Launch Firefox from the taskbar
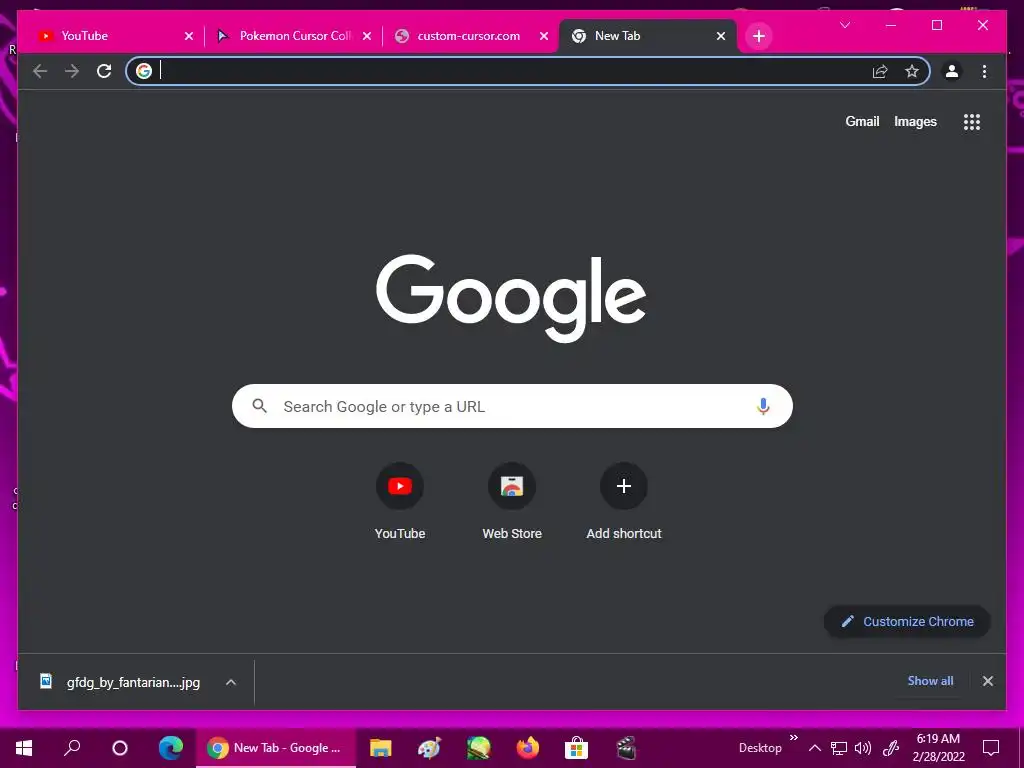The width and height of the screenshot is (1024, 768). tap(528, 748)
